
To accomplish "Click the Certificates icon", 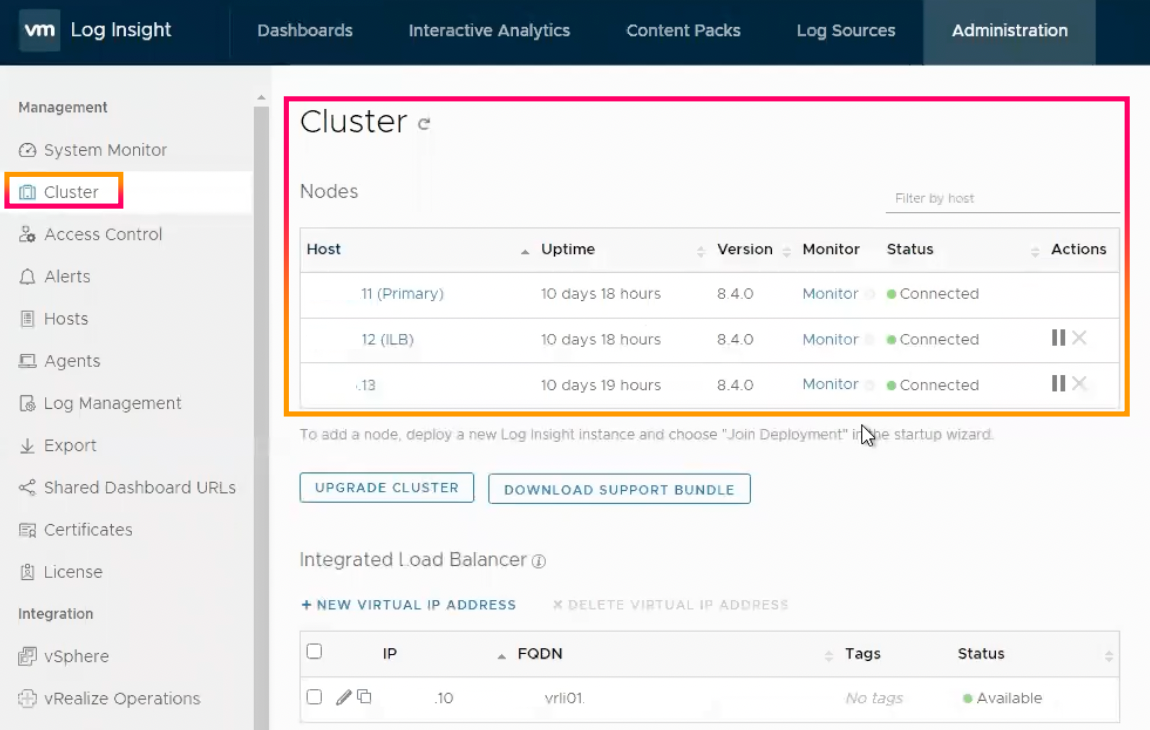I will pos(27,530).
